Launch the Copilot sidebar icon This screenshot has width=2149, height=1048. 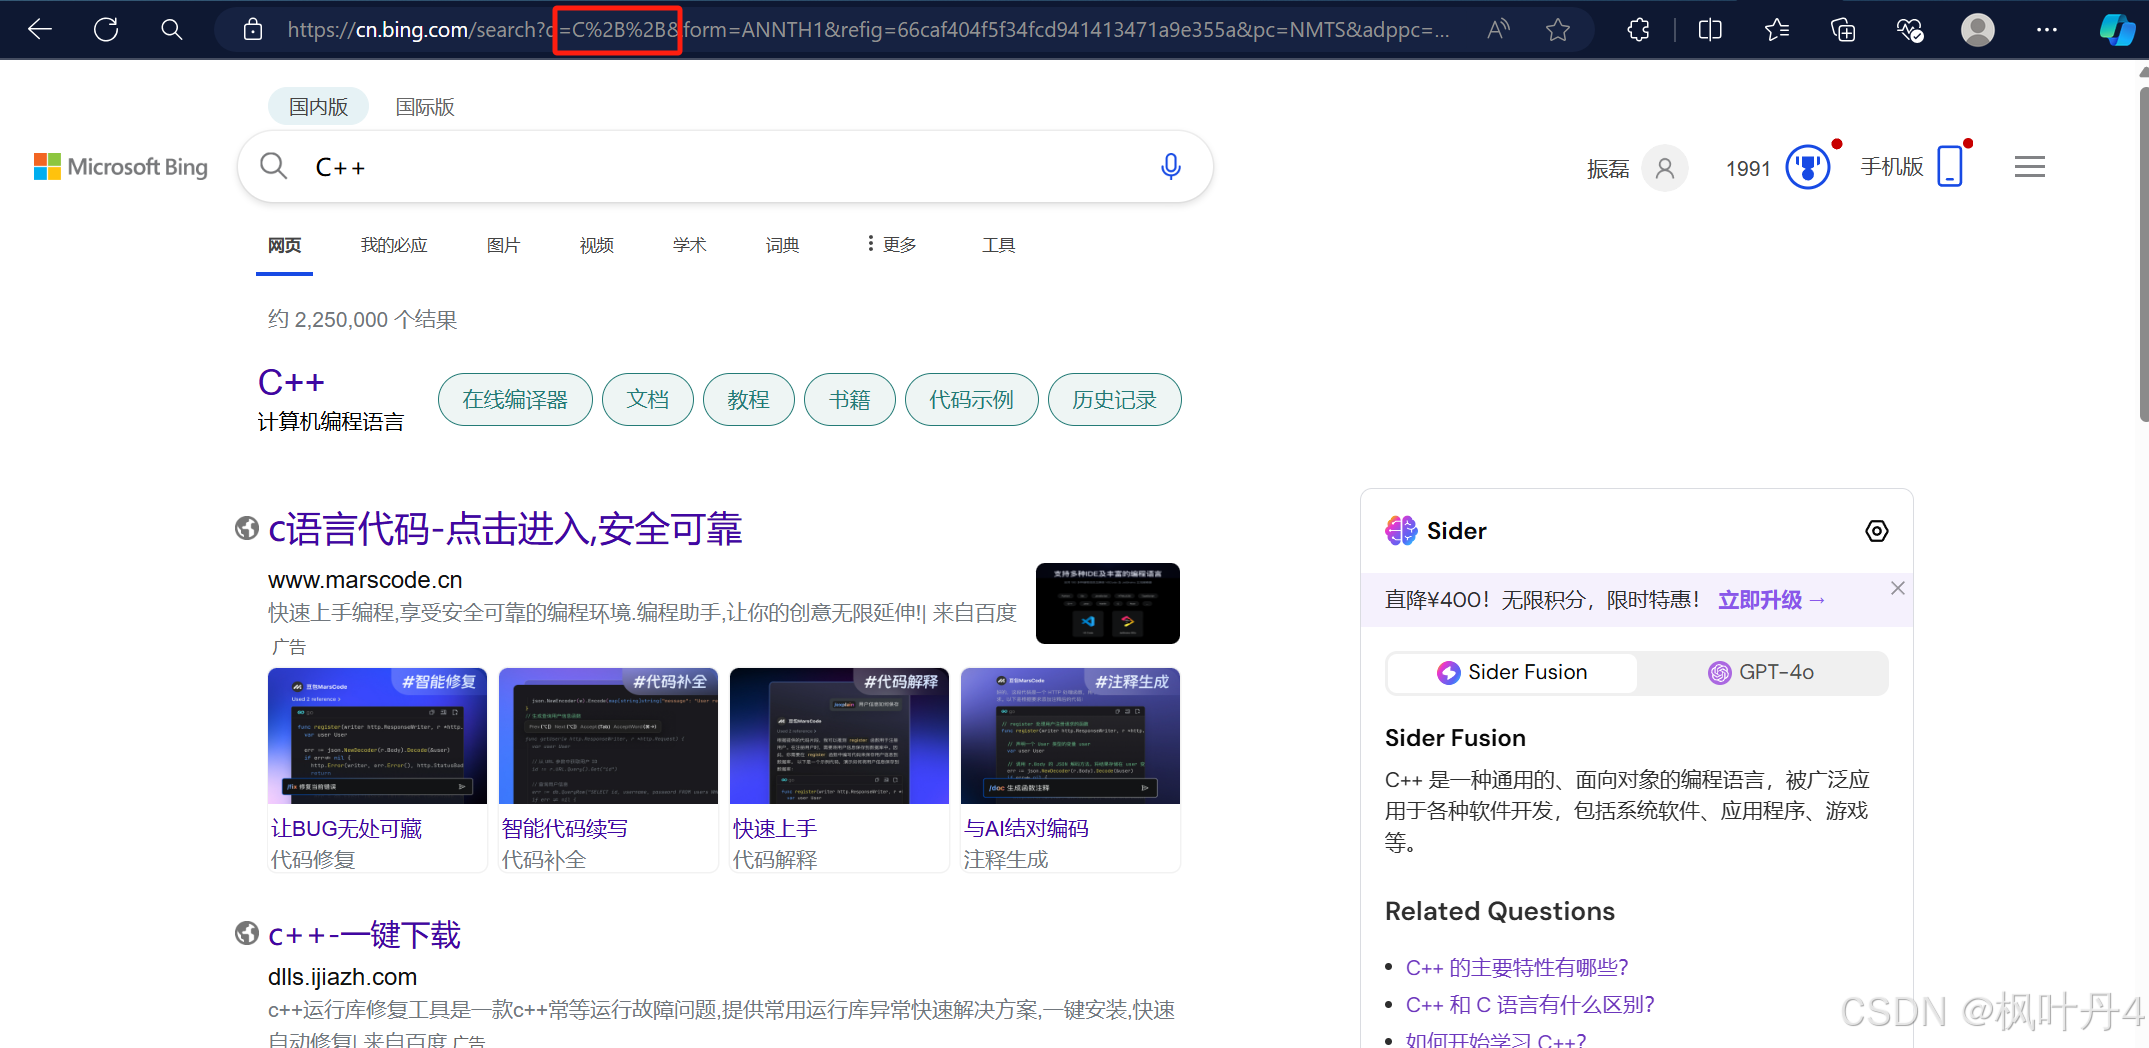2117,30
